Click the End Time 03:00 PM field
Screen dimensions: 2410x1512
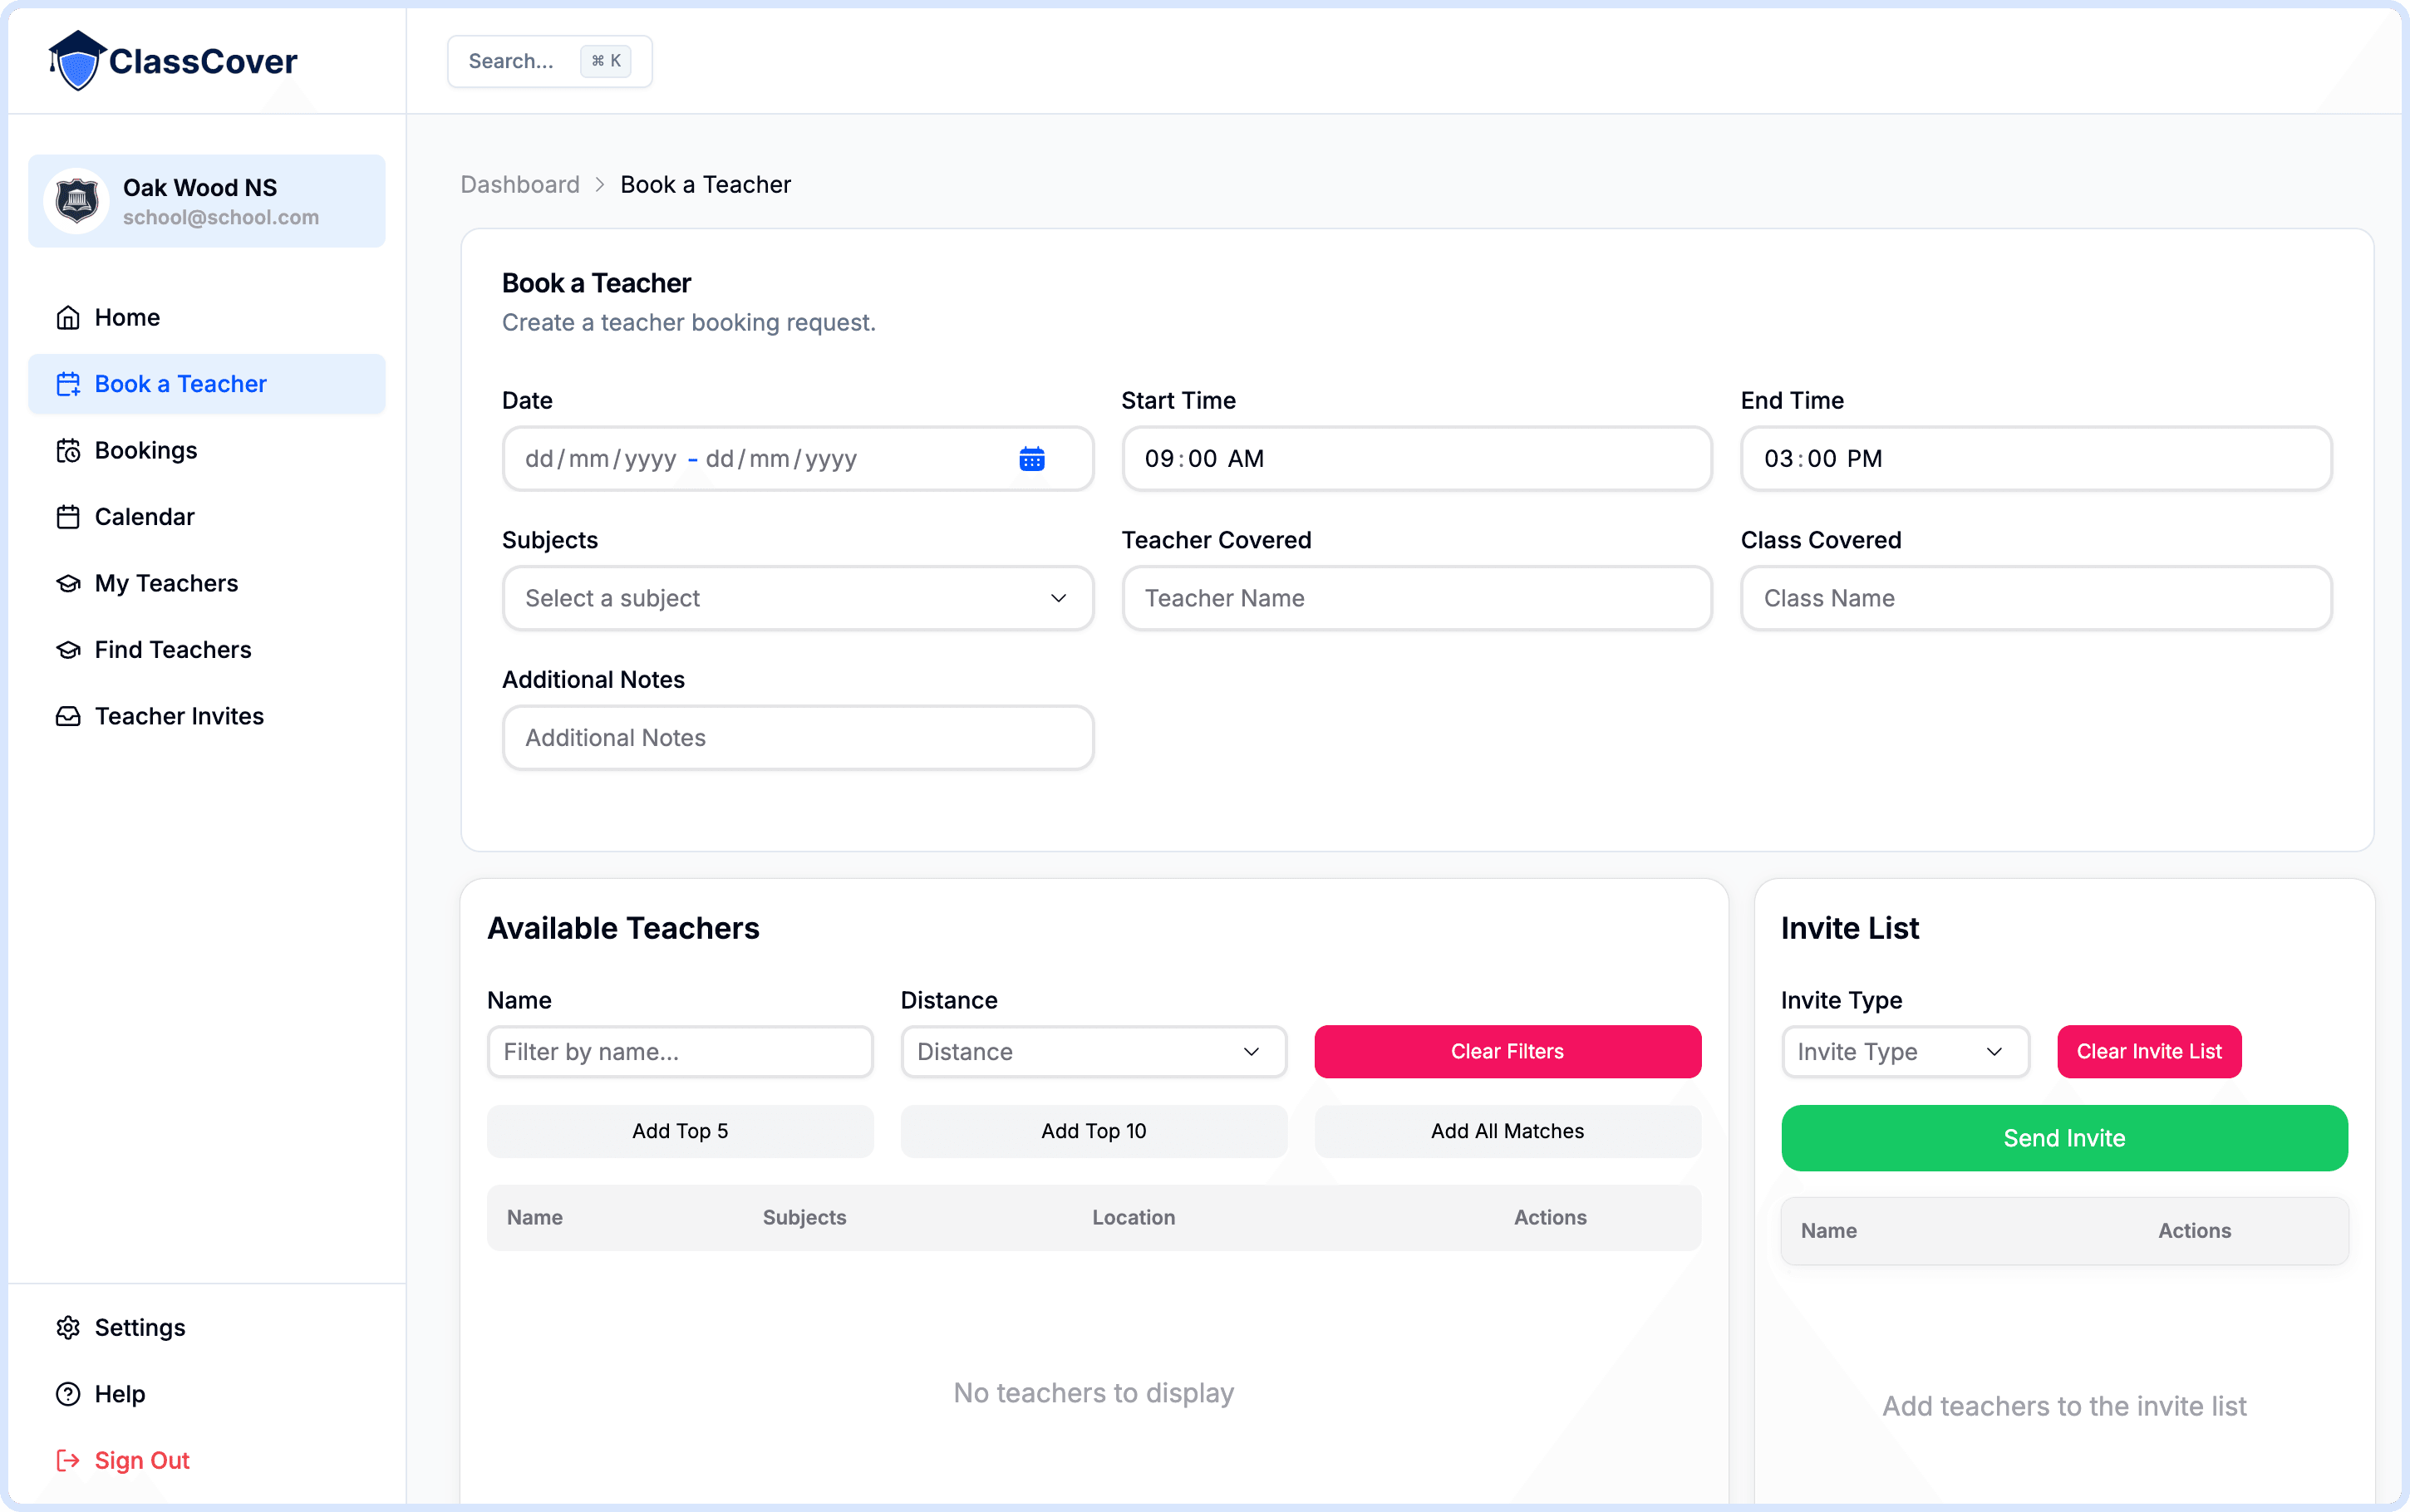tap(2036, 459)
